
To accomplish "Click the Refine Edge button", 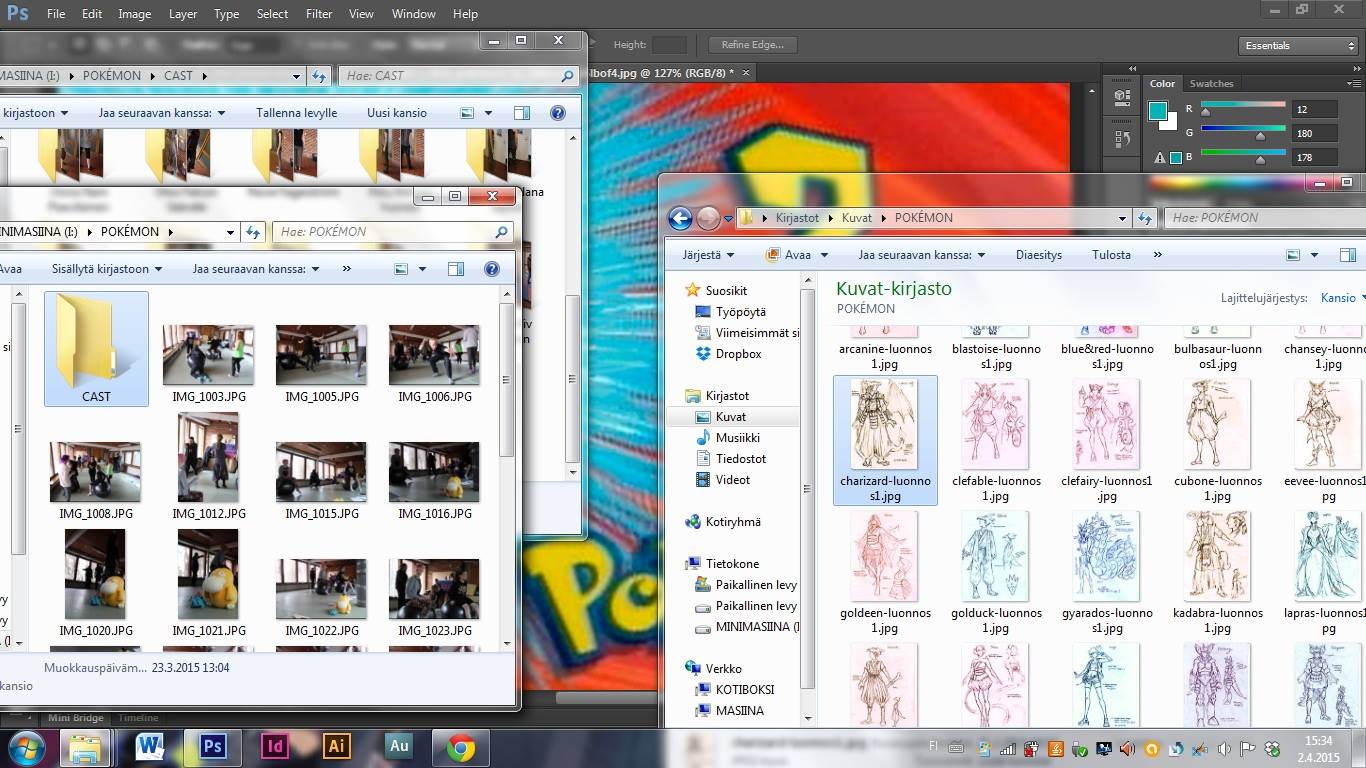I will (752, 45).
